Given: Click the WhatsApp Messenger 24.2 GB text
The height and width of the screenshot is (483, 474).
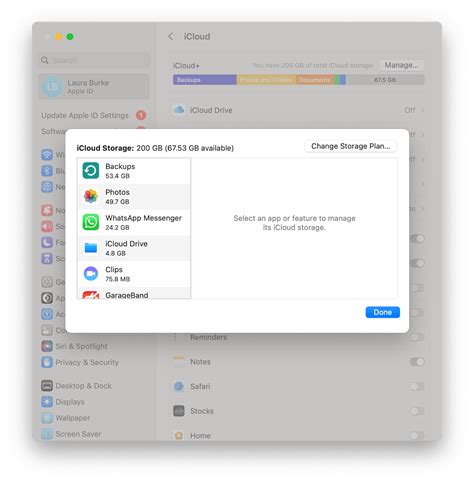Looking at the screenshot, I should (x=117, y=228).
